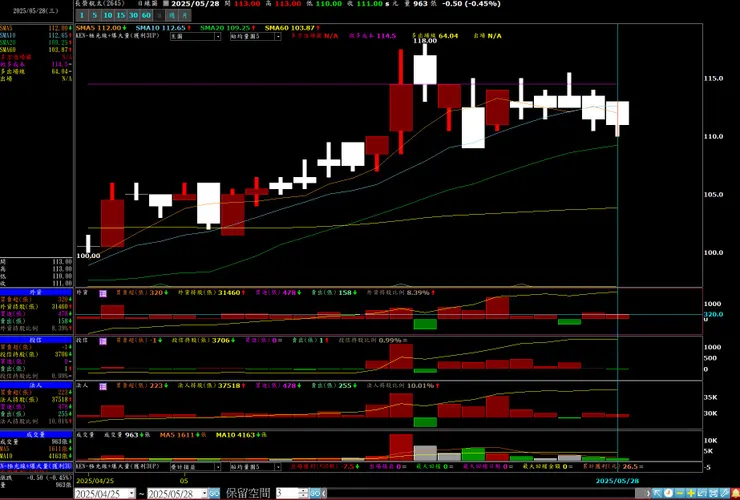Click the print icon in bottom toolbar
Image resolution: width=740 pixels, height=500 pixels.
click(x=713, y=493)
